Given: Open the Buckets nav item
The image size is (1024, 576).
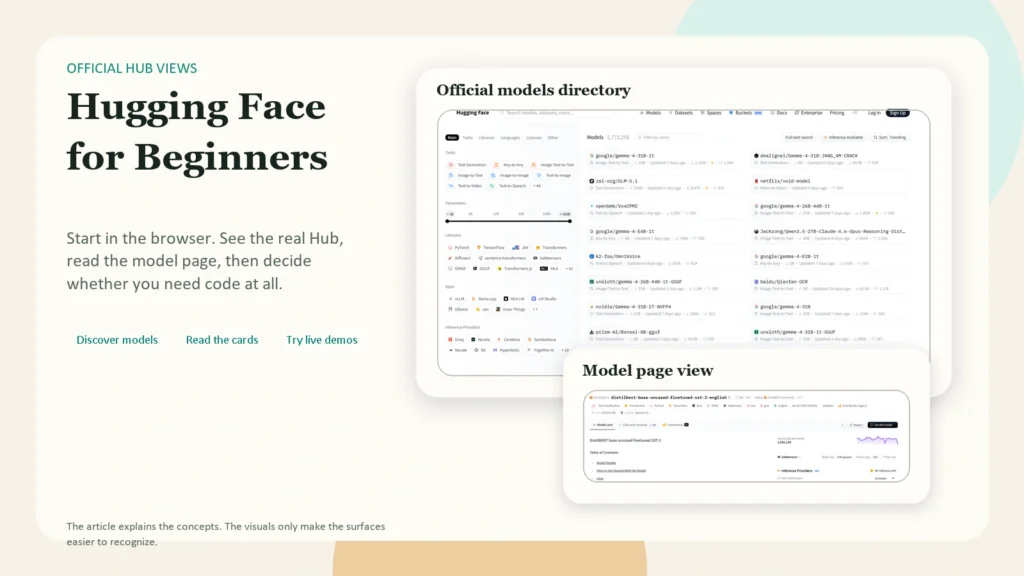Looking at the screenshot, I should [x=744, y=113].
